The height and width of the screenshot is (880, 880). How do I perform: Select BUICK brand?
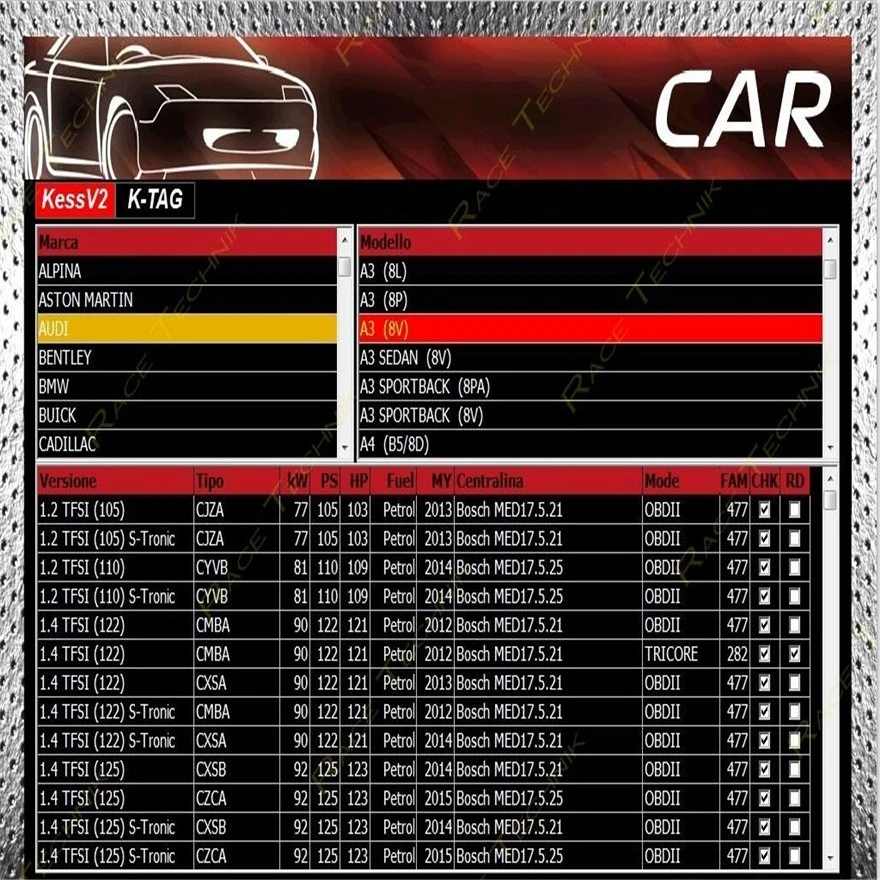pyautogui.click(x=187, y=415)
